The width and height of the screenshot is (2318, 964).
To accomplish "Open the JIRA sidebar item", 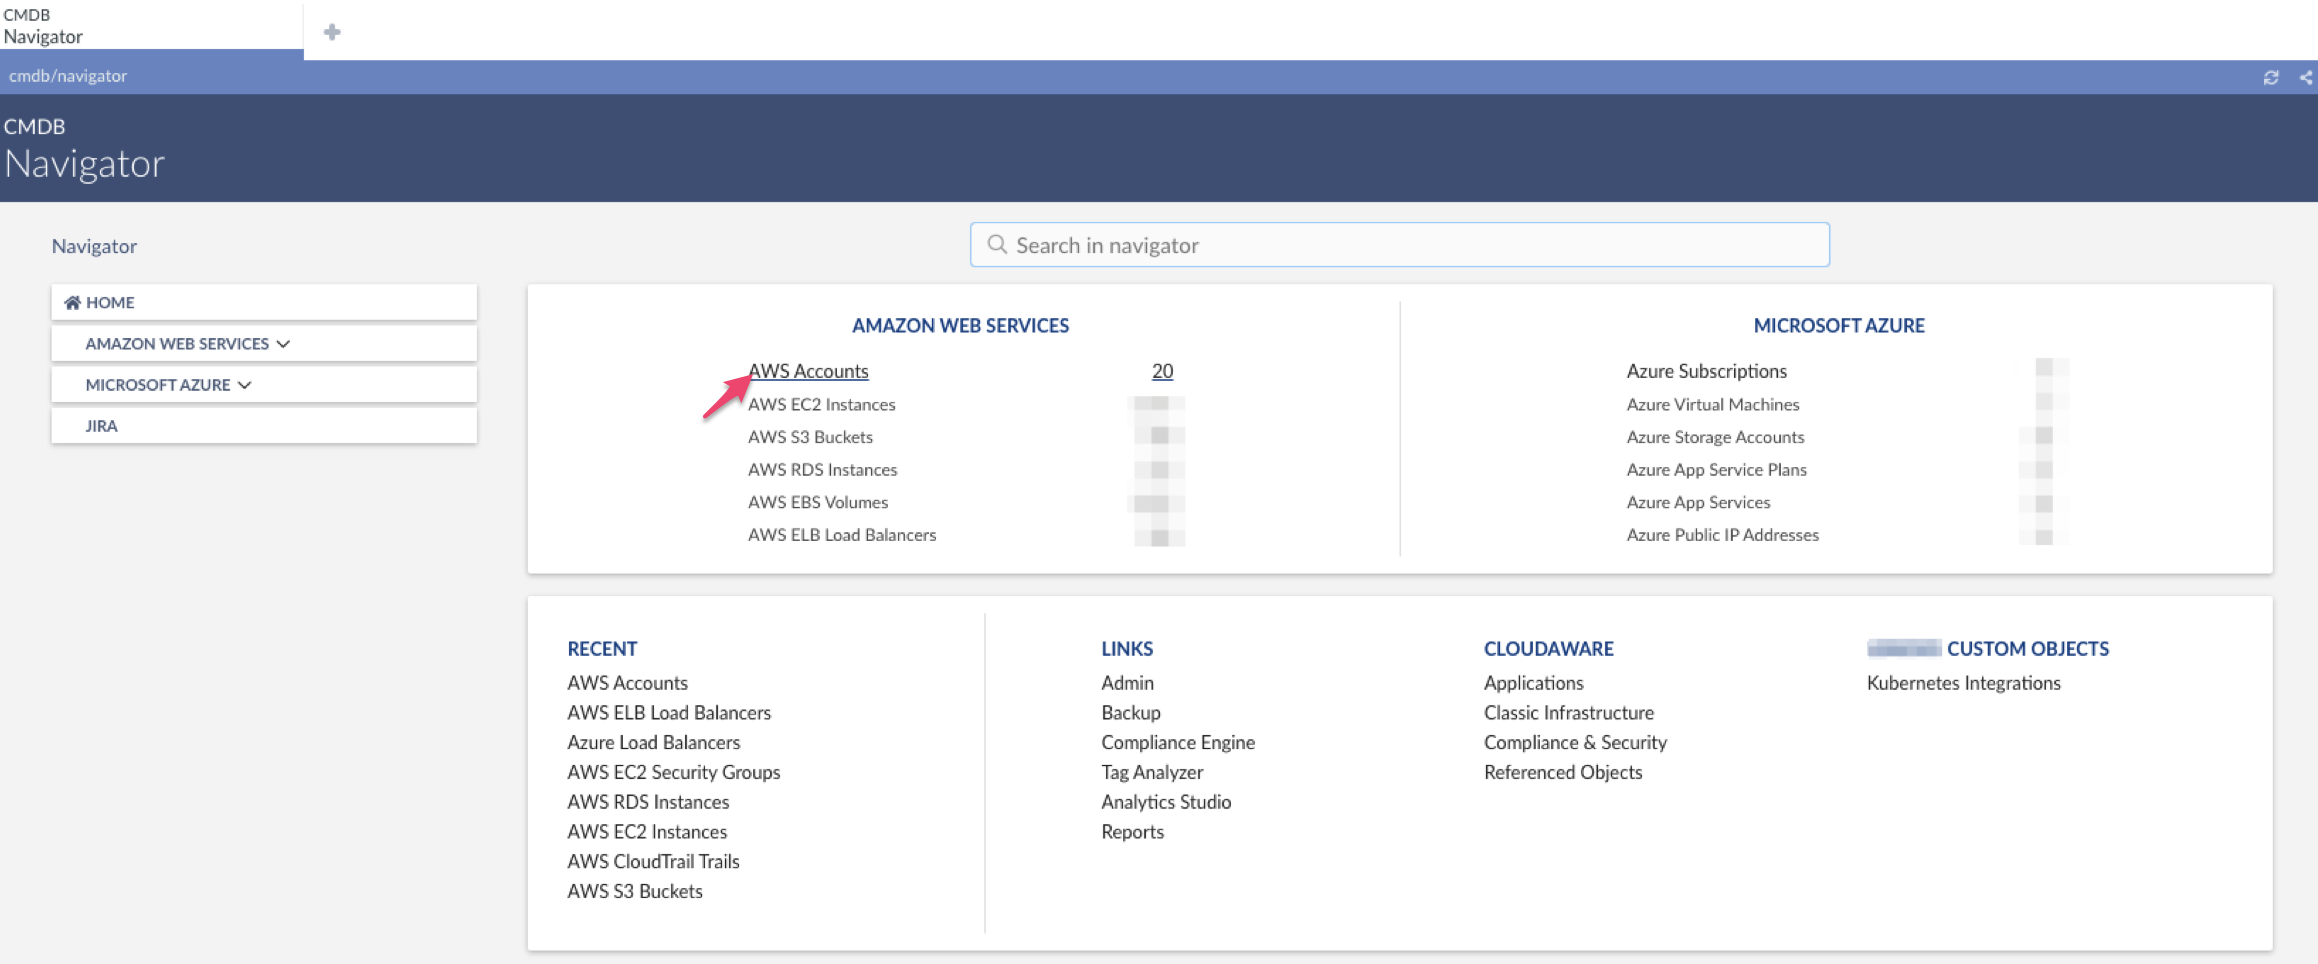I will [264, 425].
